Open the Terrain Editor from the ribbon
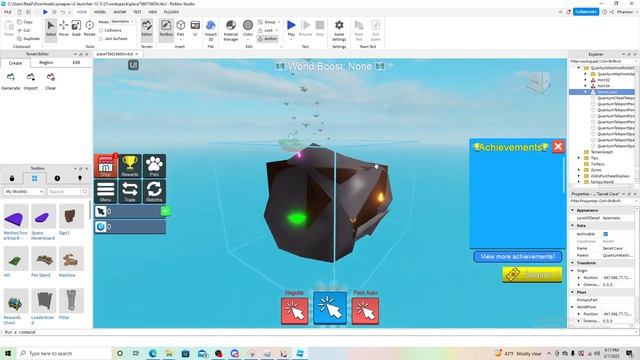Screen dimensions: 640x360 click(147, 29)
